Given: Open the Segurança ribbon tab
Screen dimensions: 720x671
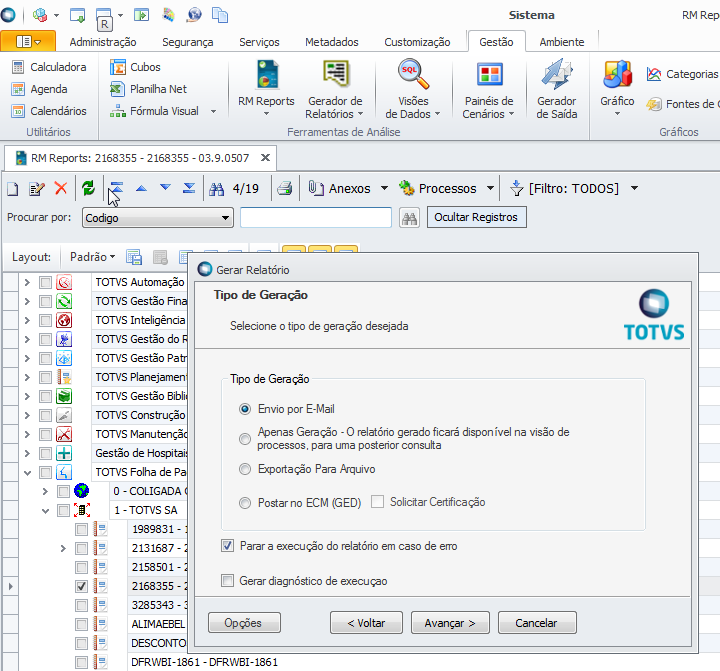Looking at the screenshot, I should pos(187,42).
